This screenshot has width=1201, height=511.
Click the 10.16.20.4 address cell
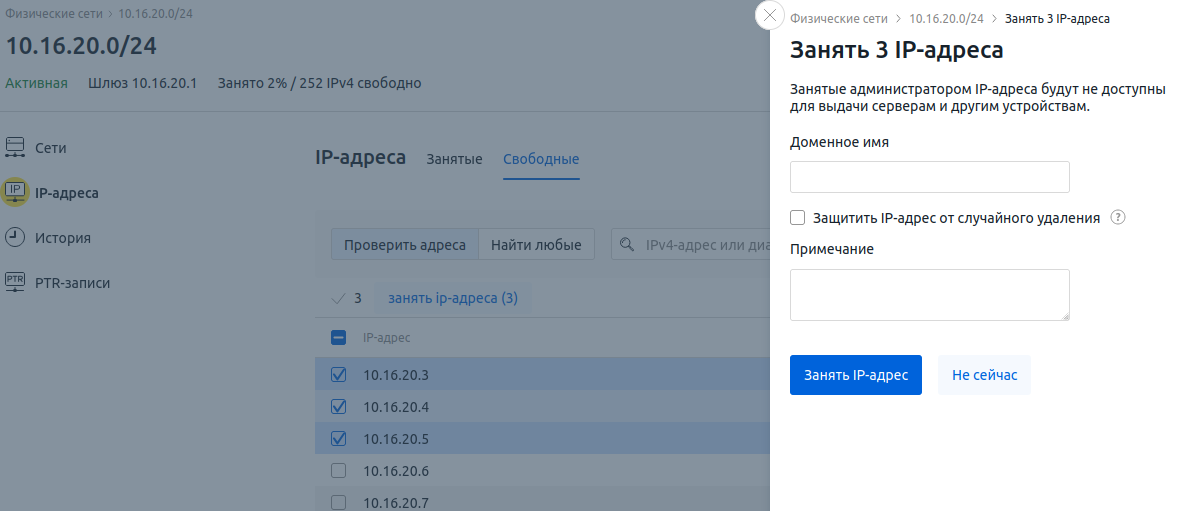(396, 407)
